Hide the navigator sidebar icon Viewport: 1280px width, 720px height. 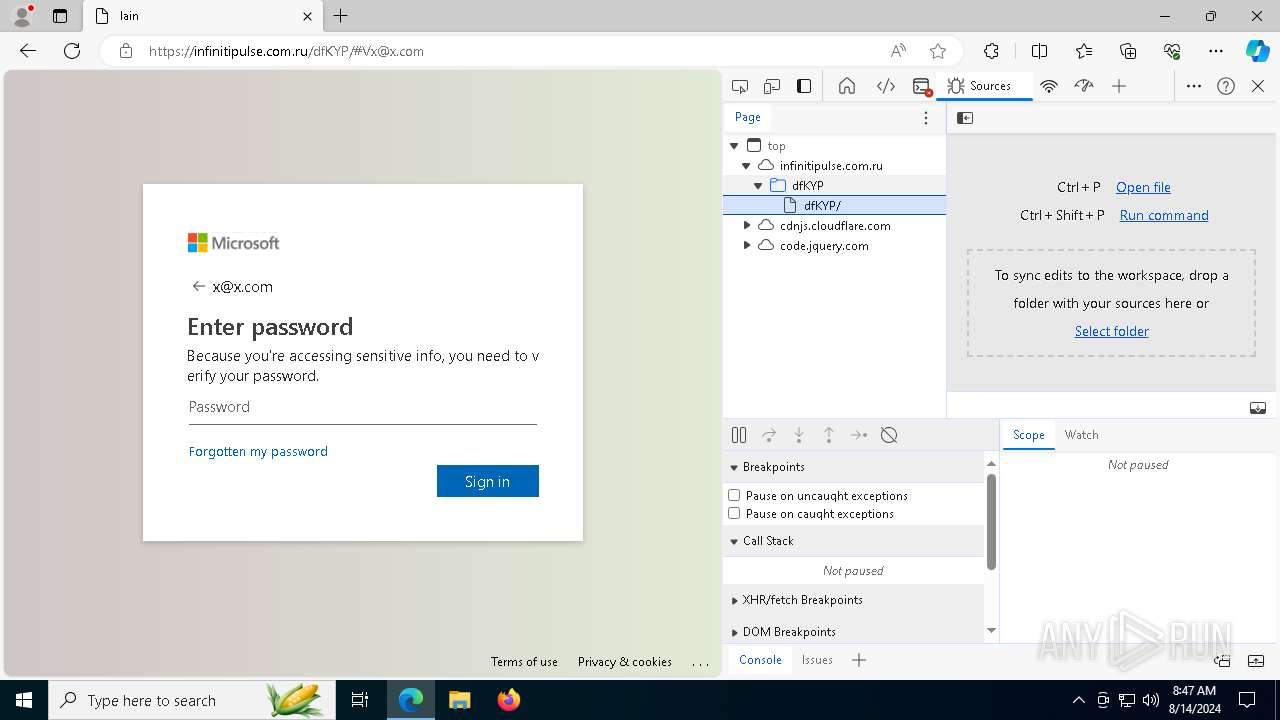[x=965, y=118]
